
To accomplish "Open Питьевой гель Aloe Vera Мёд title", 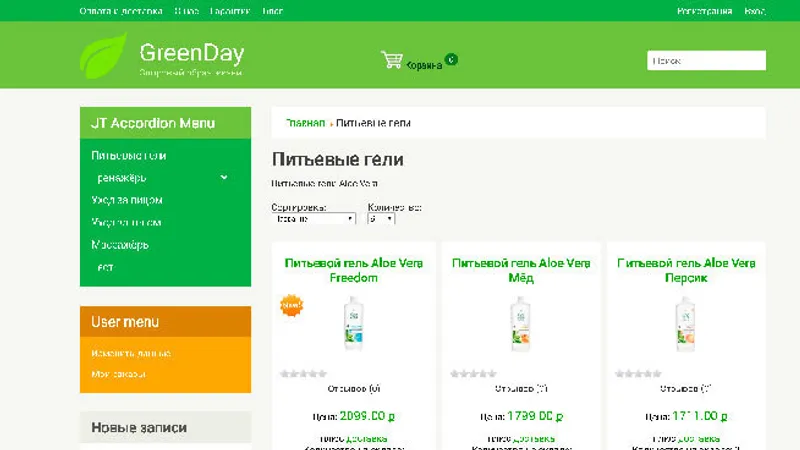I will click(x=521, y=270).
